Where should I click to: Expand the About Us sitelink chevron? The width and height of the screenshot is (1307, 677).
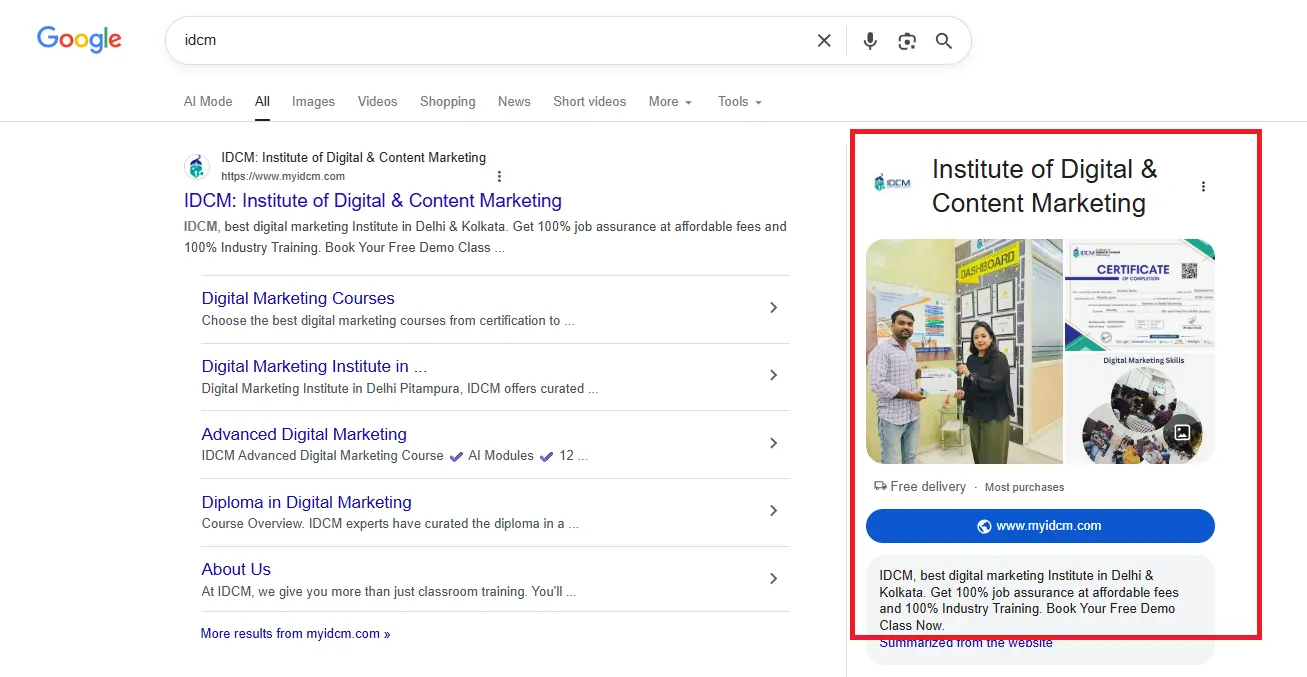(773, 578)
